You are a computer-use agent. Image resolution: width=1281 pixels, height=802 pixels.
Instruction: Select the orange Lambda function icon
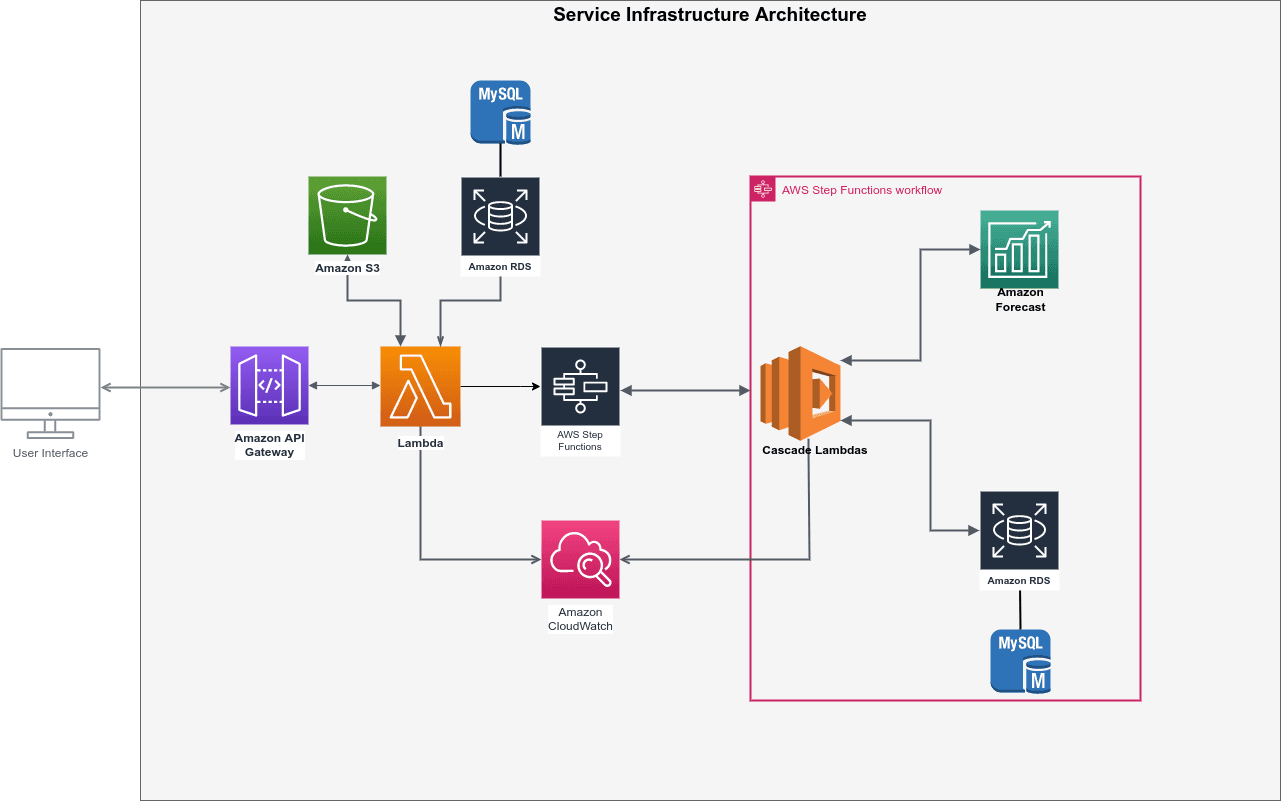pyautogui.click(x=420, y=386)
